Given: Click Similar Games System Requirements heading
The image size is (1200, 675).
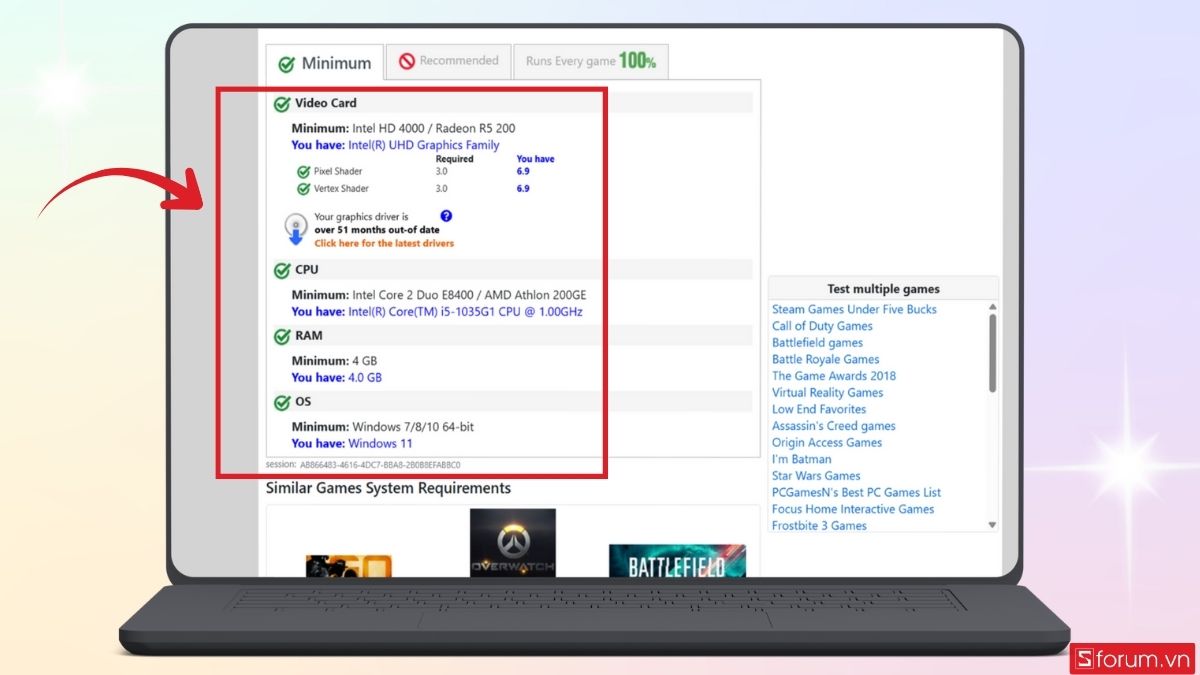Looking at the screenshot, I should [x=388, y=488].
